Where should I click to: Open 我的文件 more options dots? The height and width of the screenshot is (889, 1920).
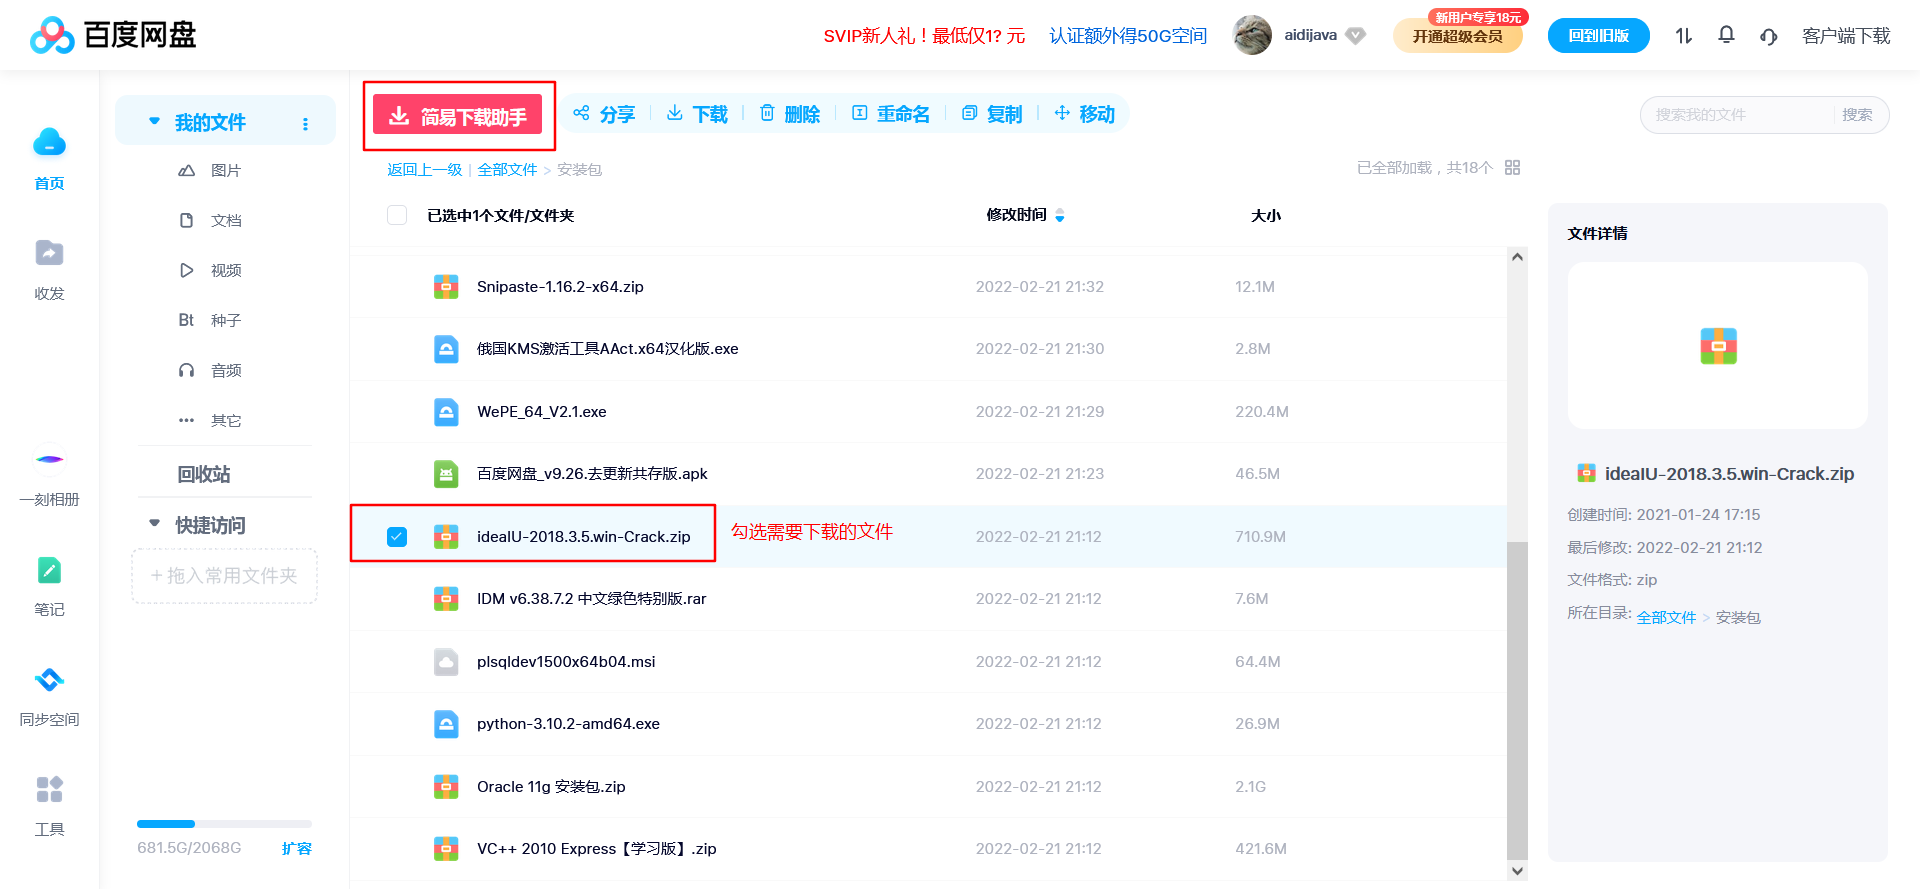pyautogui.click(x=305, y=124)
